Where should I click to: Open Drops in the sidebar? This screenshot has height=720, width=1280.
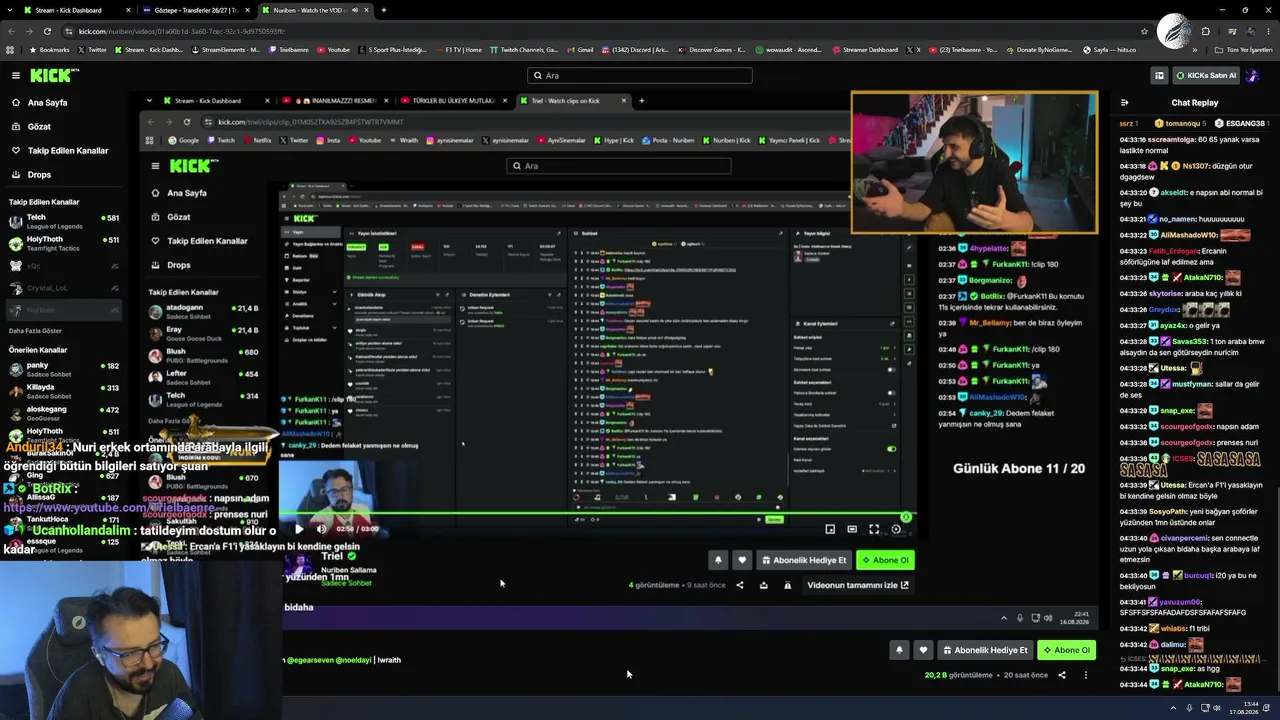coord(39,174)
